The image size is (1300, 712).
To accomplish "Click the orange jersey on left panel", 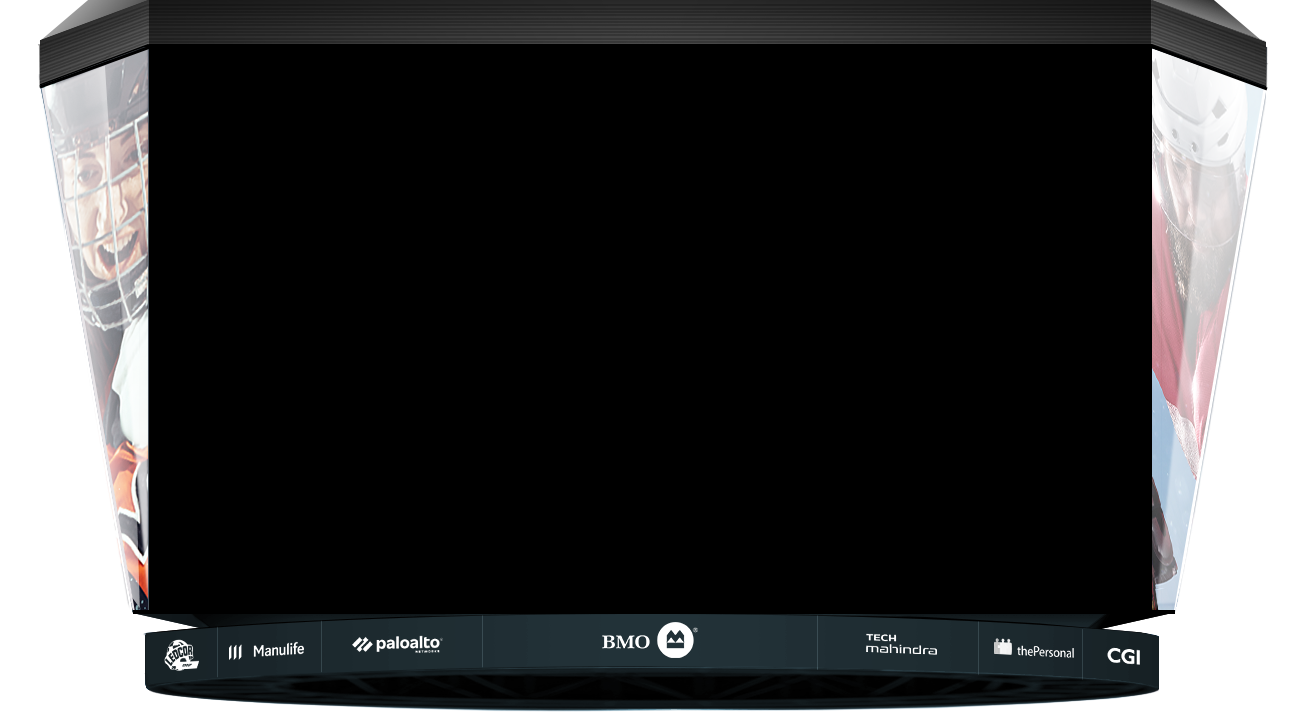I will pos(128,490).
